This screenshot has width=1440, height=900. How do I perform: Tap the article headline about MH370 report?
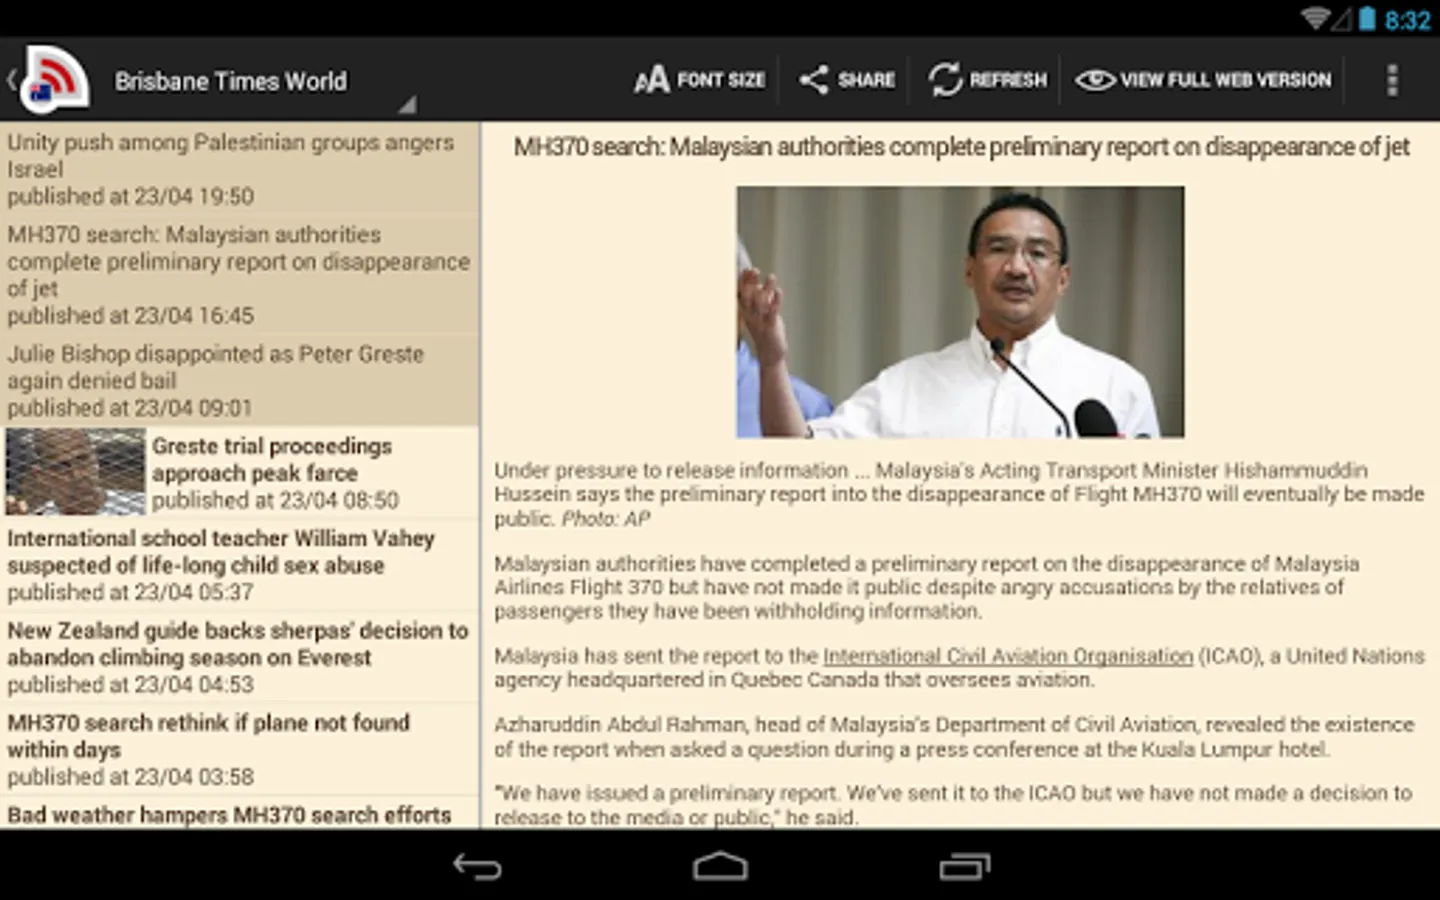point(961,147)
